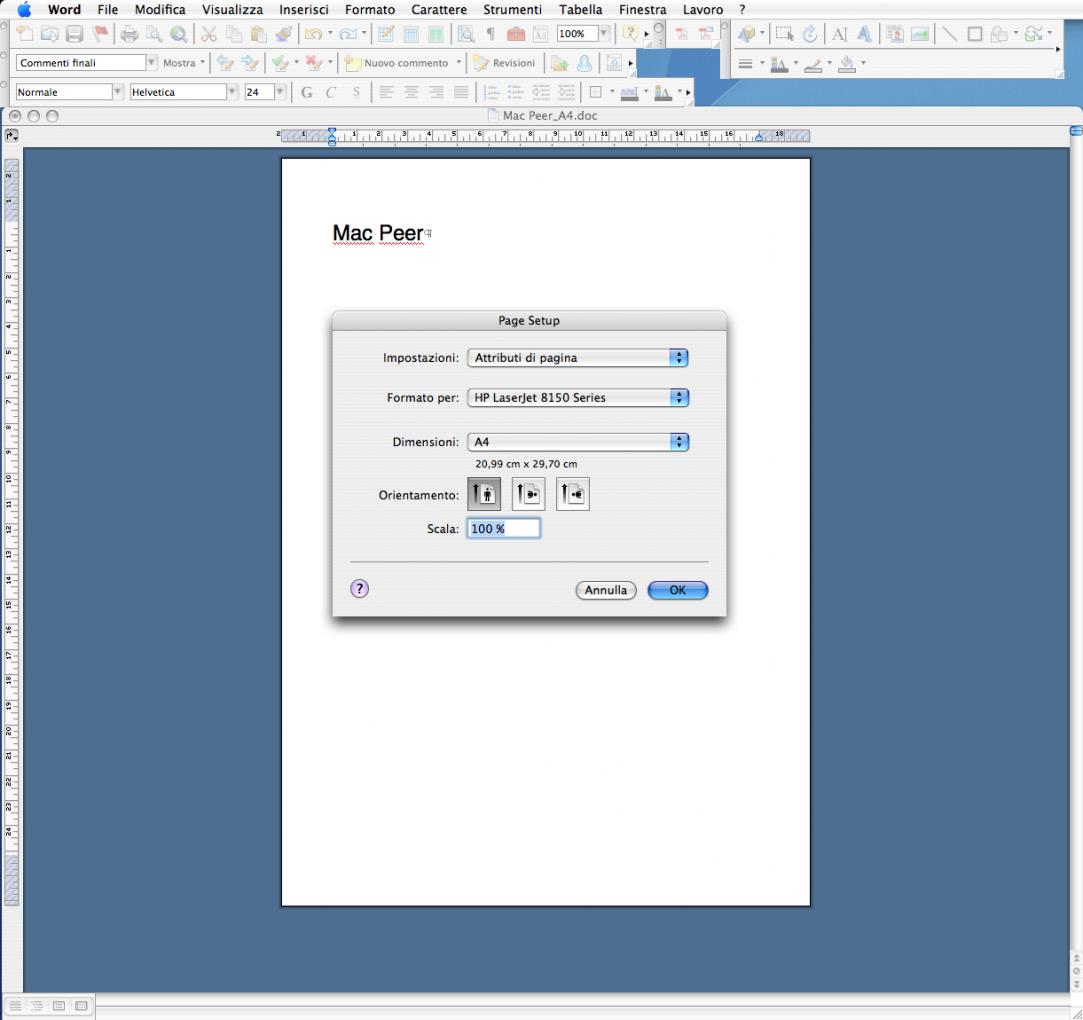Viewport: 1083px width, 1020px height.
Task: Toggle the paragraph marks (¶) icon
Action: pyautogui.click(x=490, y=33)
